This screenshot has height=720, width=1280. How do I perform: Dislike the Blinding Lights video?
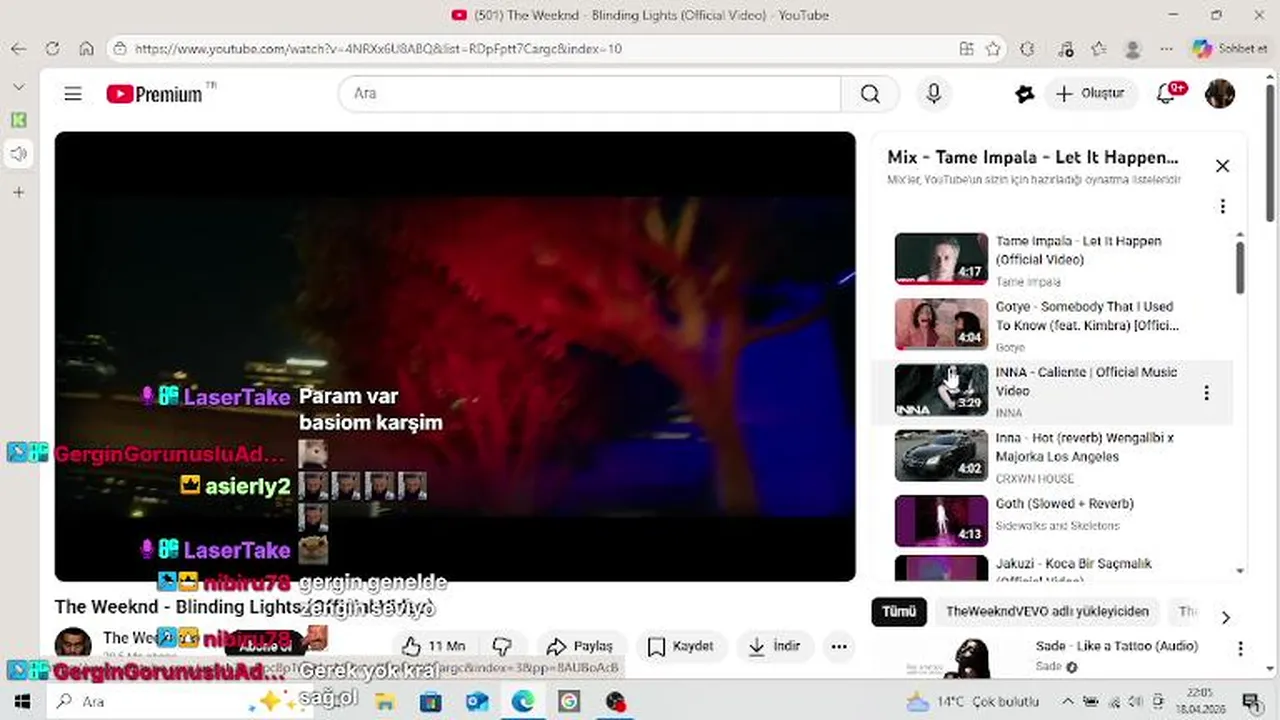click(503, 646)
